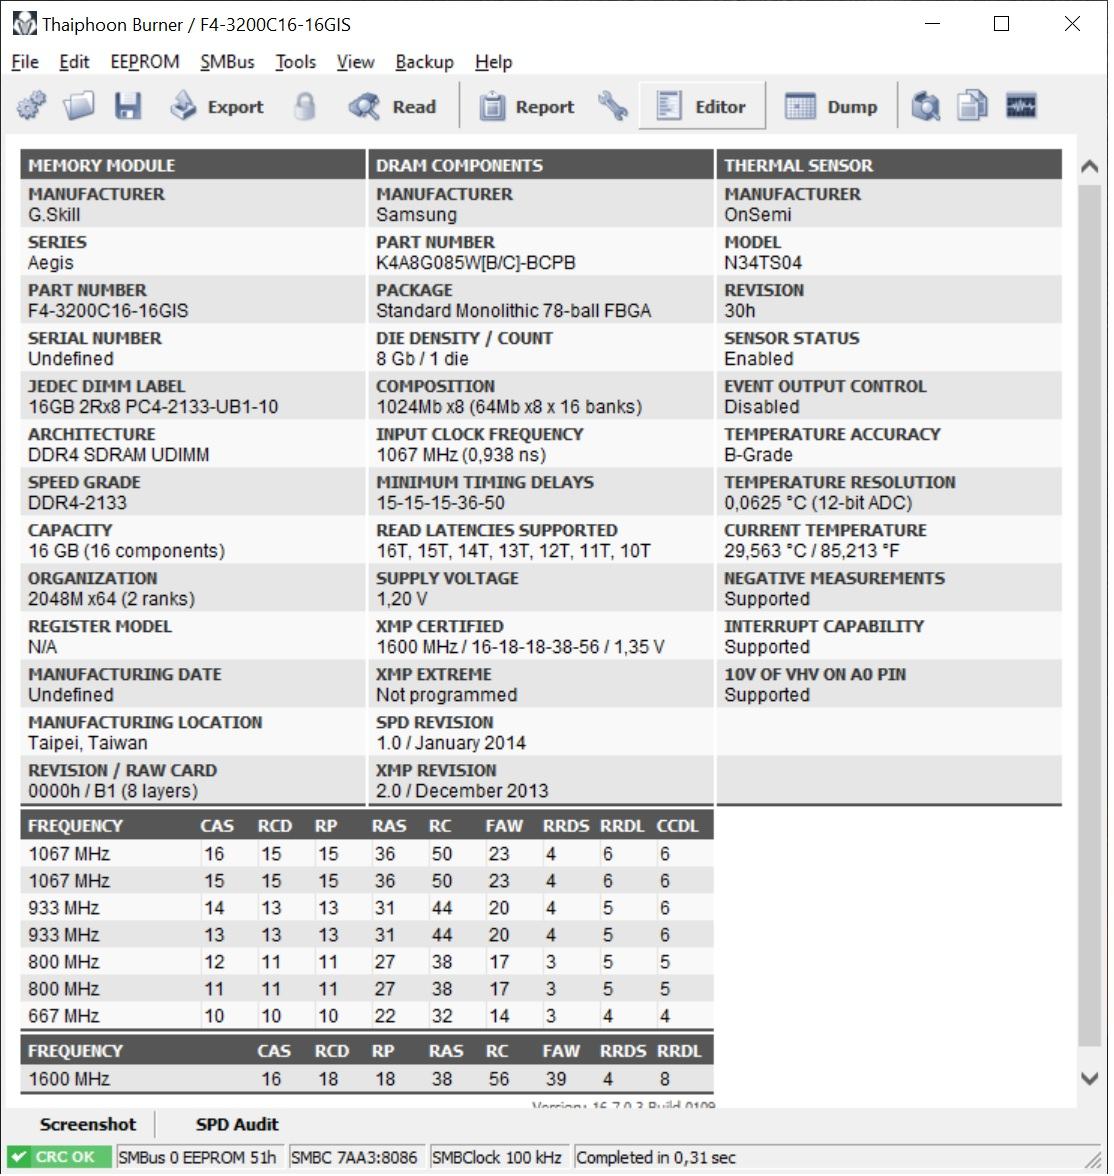Click XMP Certified timing value
Image resolution: width=1114 pixels, height=1176 pixels.
520,646
